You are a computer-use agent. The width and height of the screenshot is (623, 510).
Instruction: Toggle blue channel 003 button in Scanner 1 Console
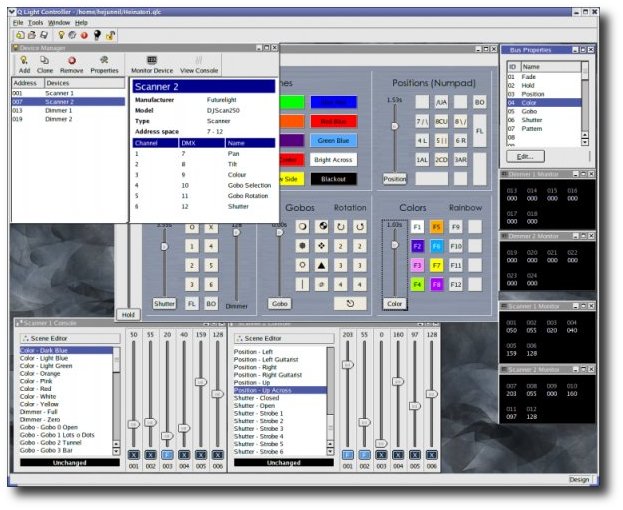167,455
